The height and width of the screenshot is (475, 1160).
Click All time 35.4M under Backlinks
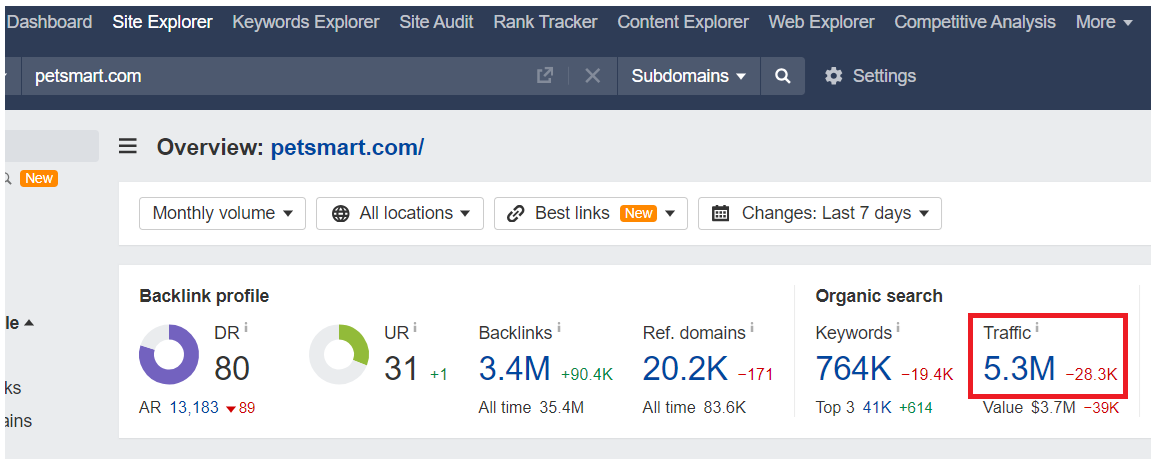(x=531, y=408)
